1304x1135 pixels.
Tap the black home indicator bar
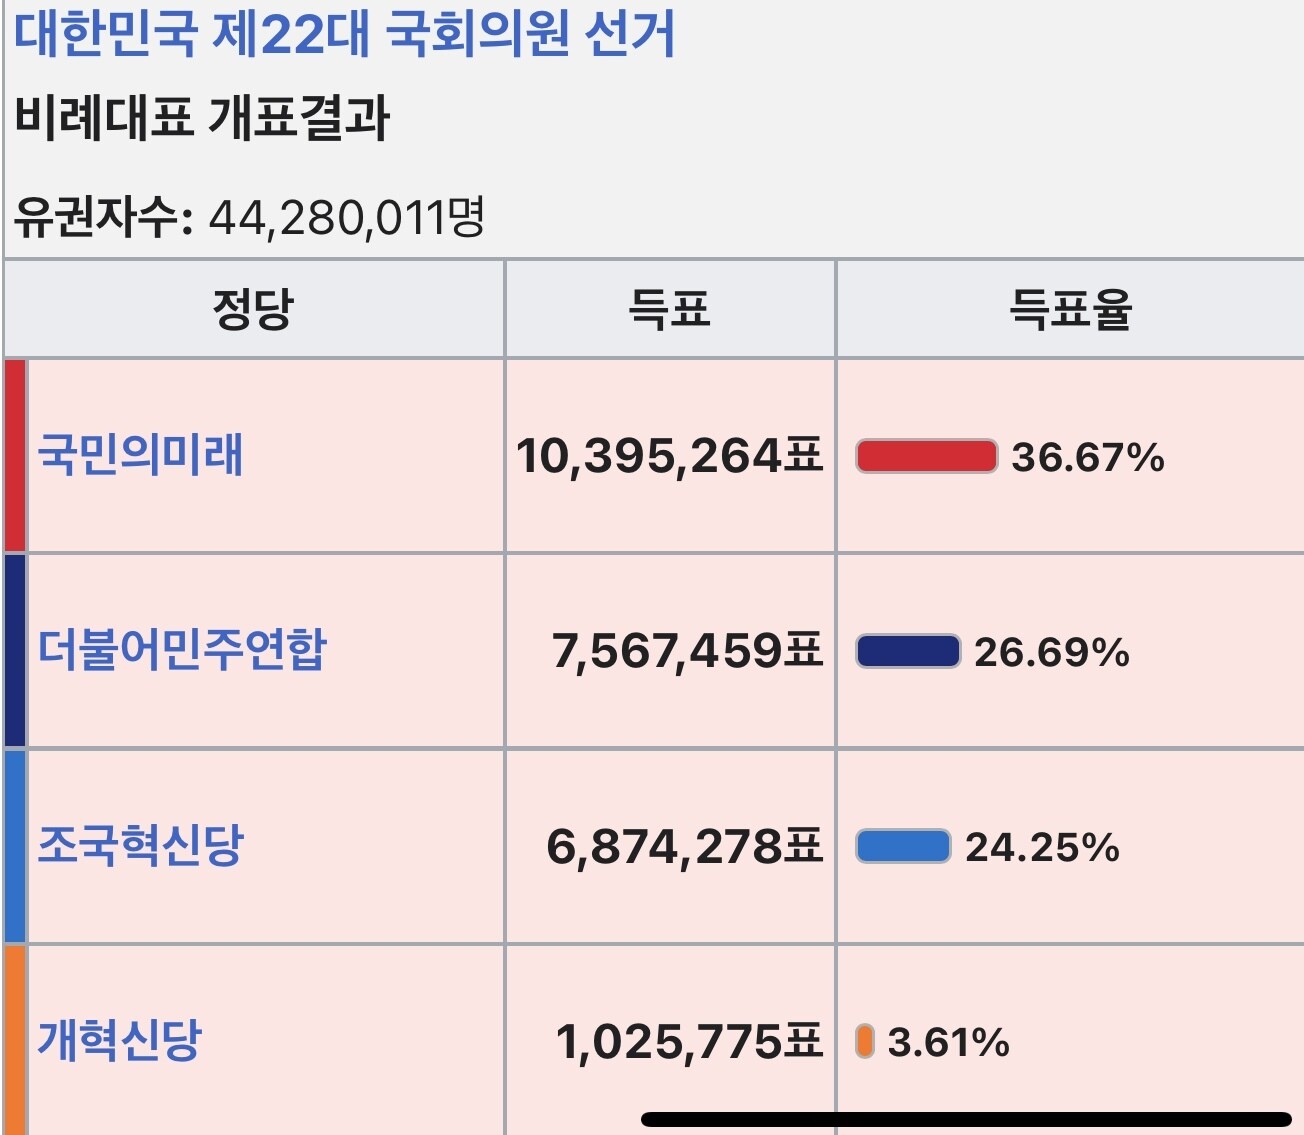tap(966, 1119)
